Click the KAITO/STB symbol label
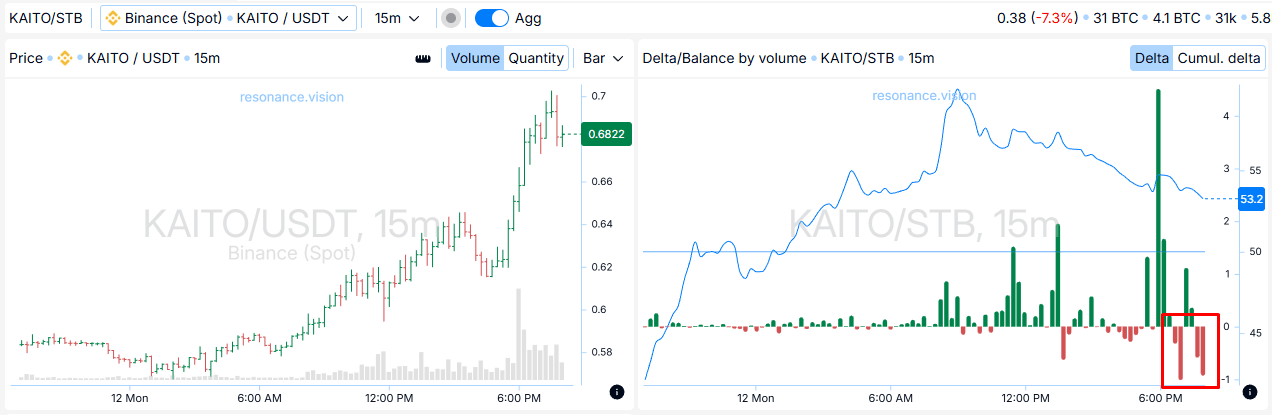 (46, 18)
